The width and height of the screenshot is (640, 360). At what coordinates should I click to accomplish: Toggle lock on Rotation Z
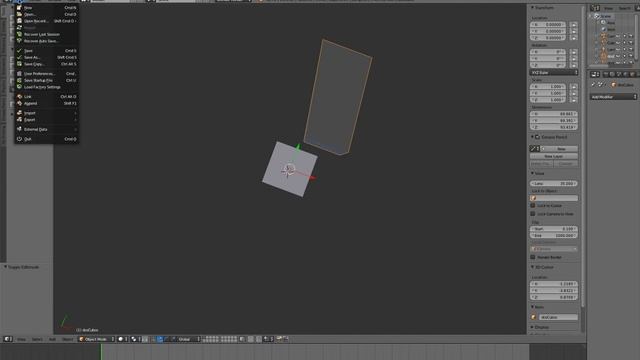pos(573,65)
